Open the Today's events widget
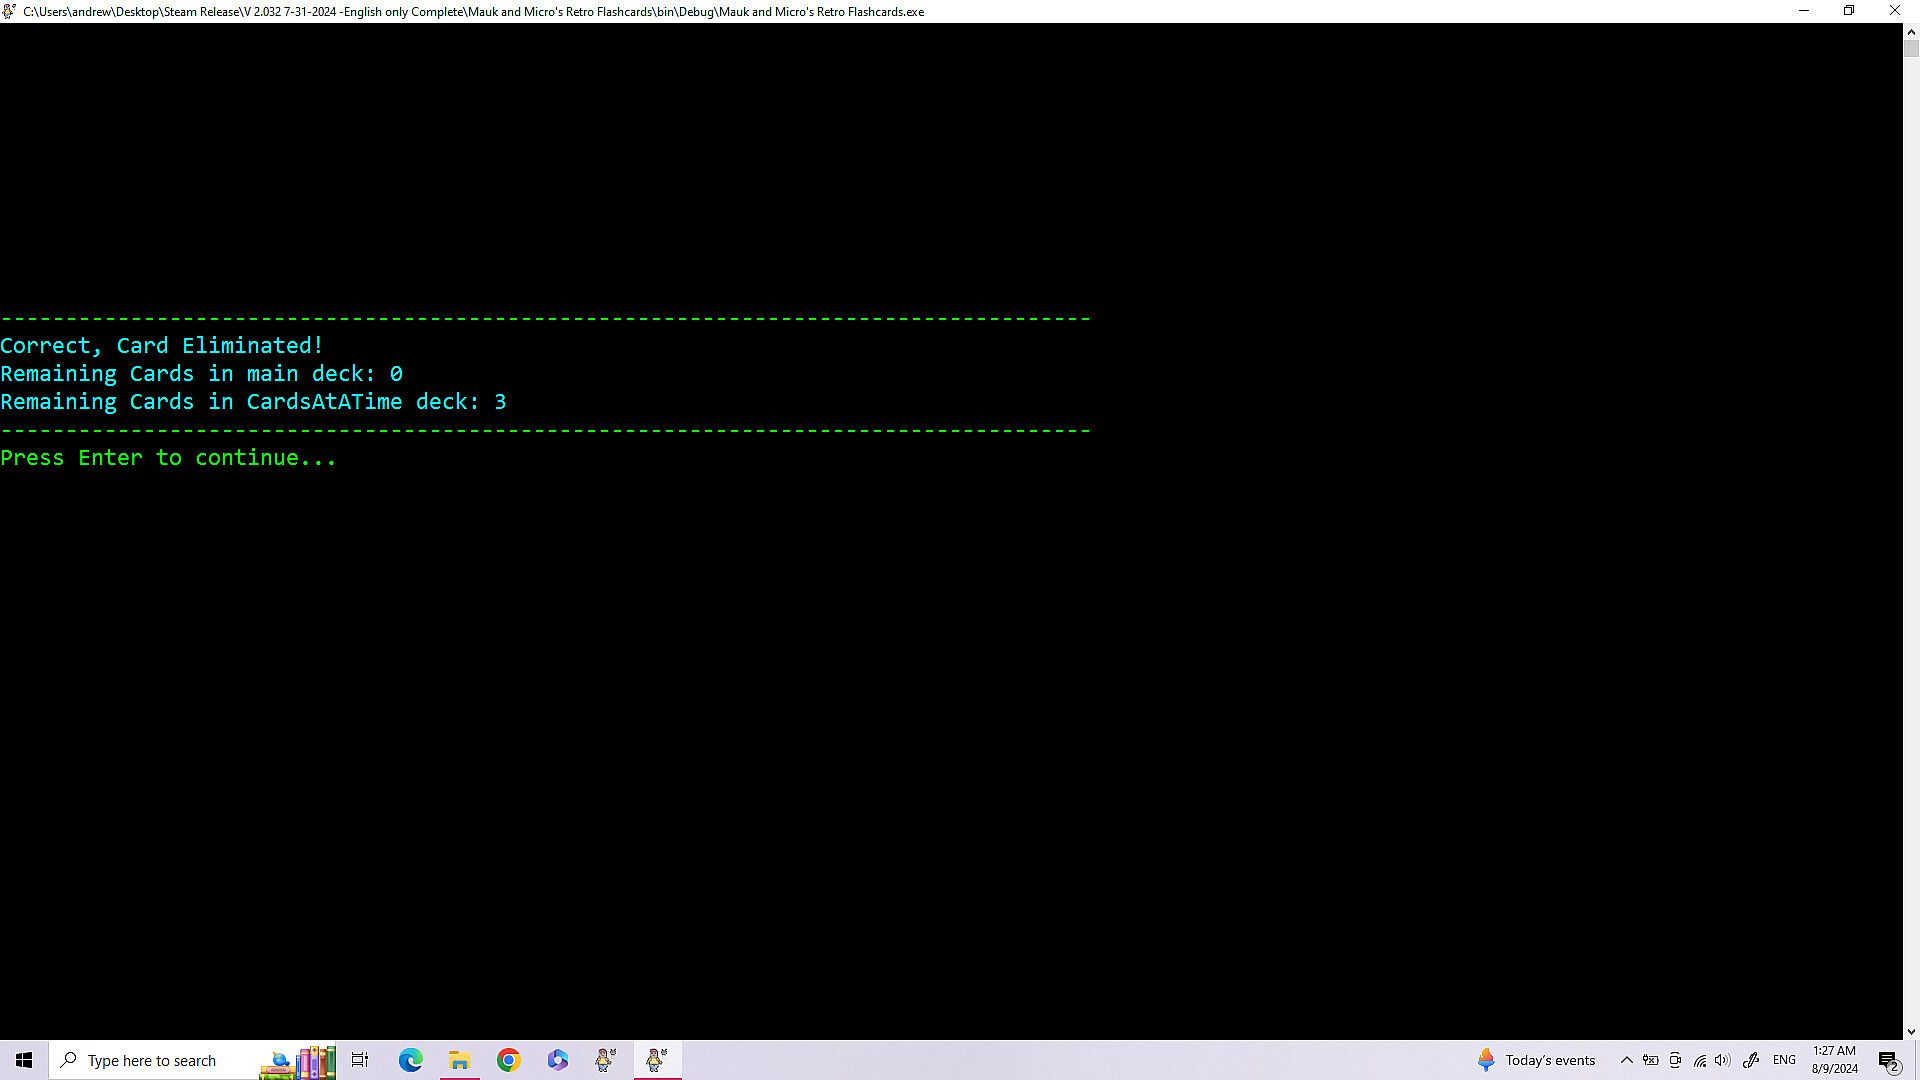This screenshot has width=1920, height=1080. pyautogui.click(x=1536, y=1060)
